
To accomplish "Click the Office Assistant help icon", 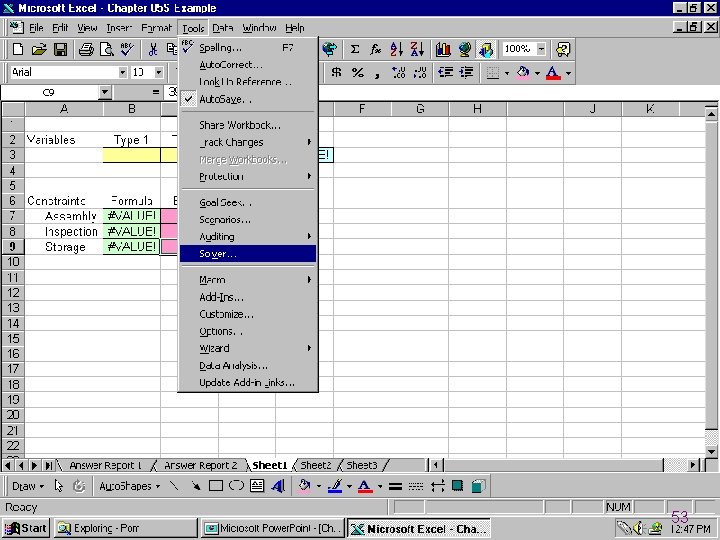I will click(x=563, y=49).
